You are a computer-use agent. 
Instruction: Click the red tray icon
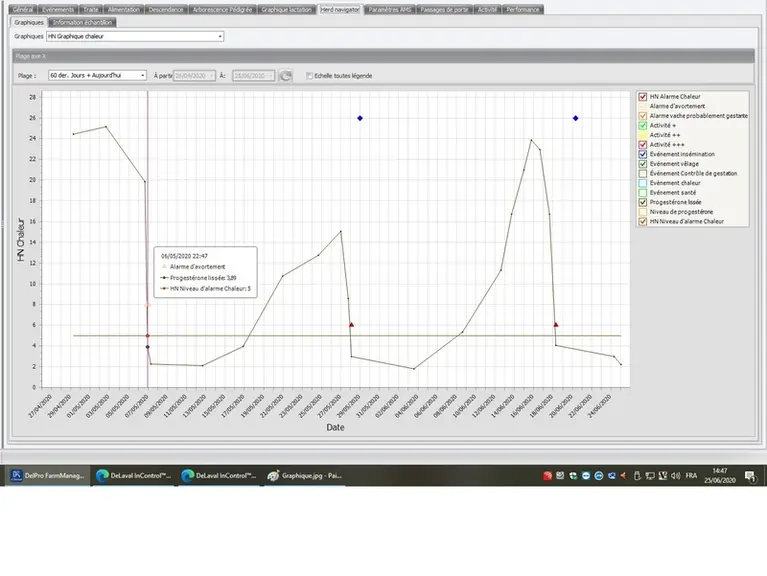point(547,476)
